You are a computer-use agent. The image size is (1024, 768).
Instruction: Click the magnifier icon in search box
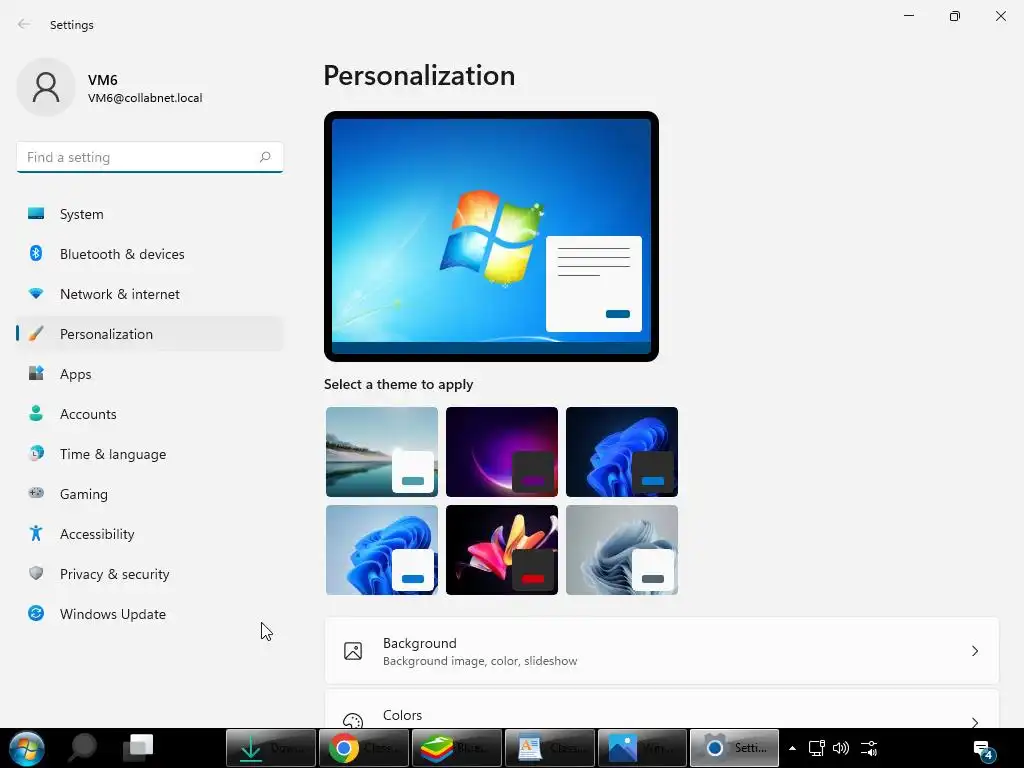click(264, 157)
